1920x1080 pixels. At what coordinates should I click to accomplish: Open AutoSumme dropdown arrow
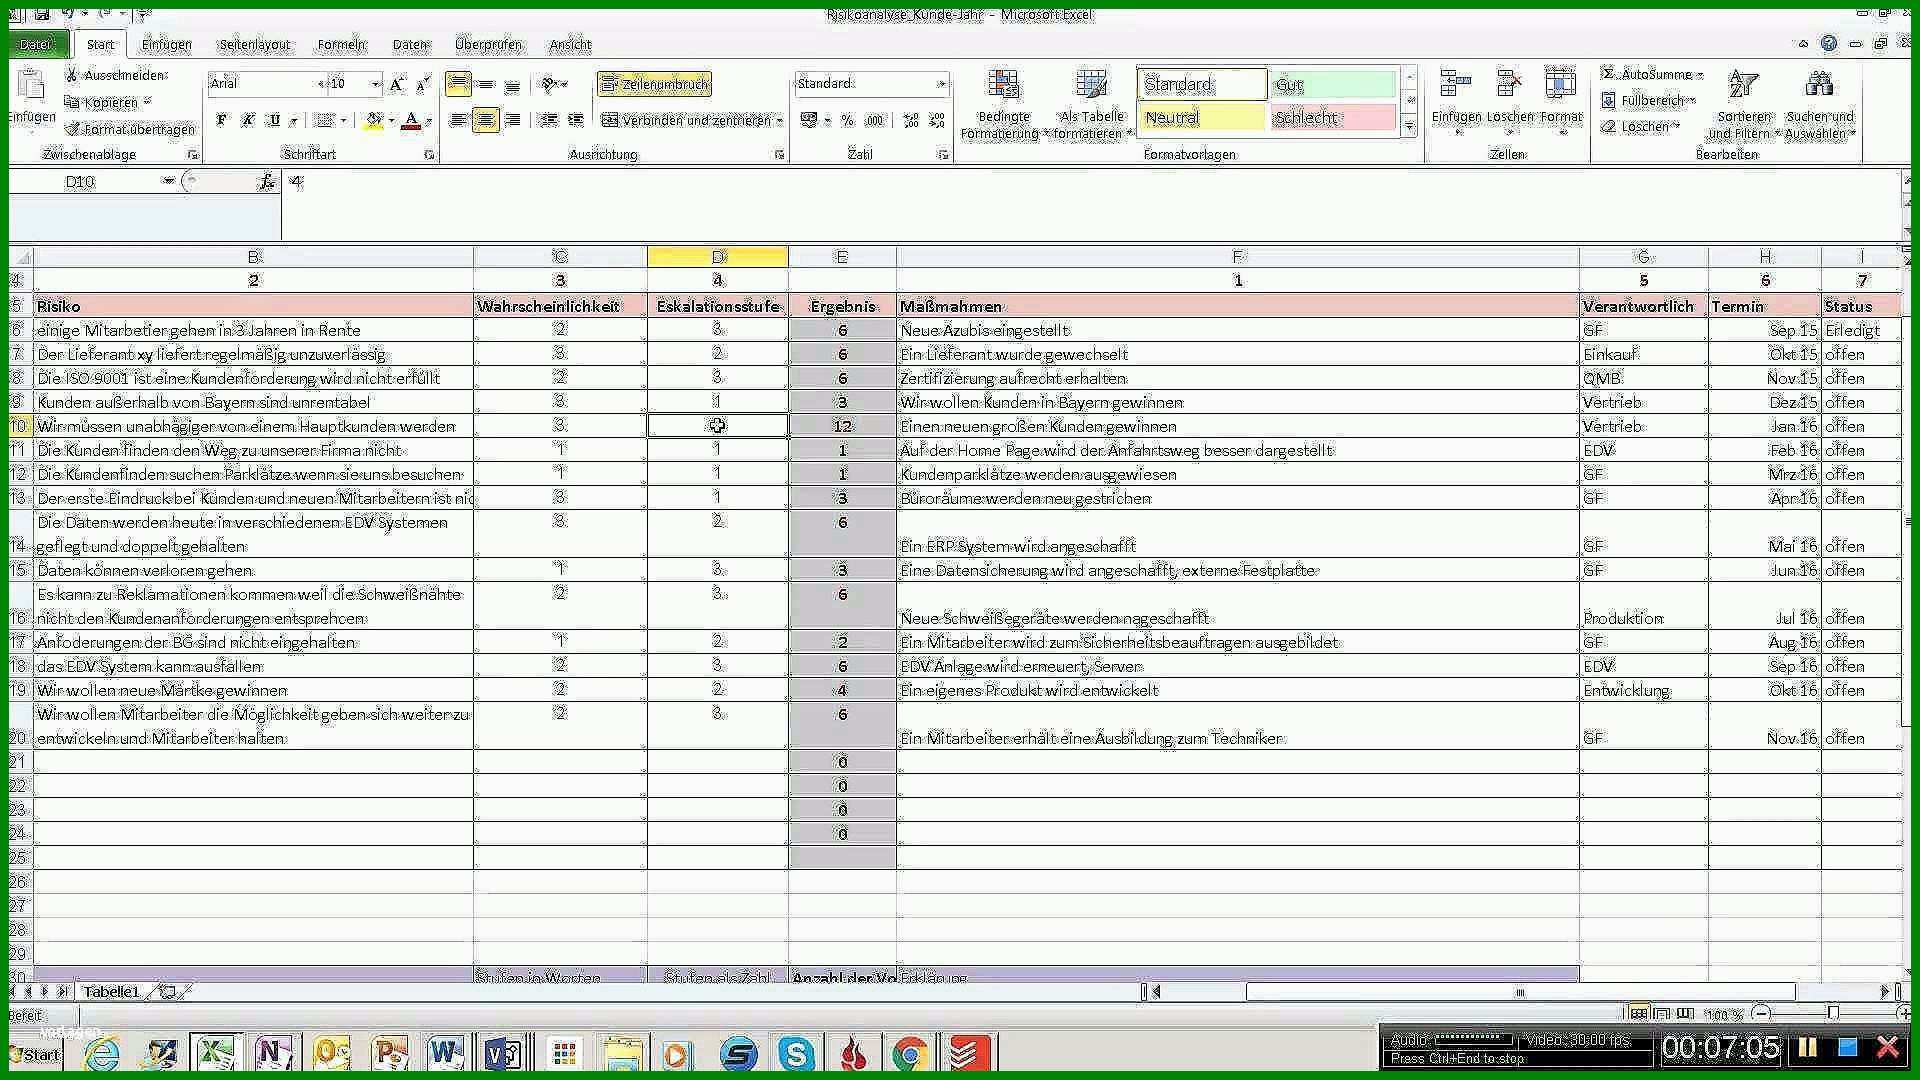[x=1699, y=75]
